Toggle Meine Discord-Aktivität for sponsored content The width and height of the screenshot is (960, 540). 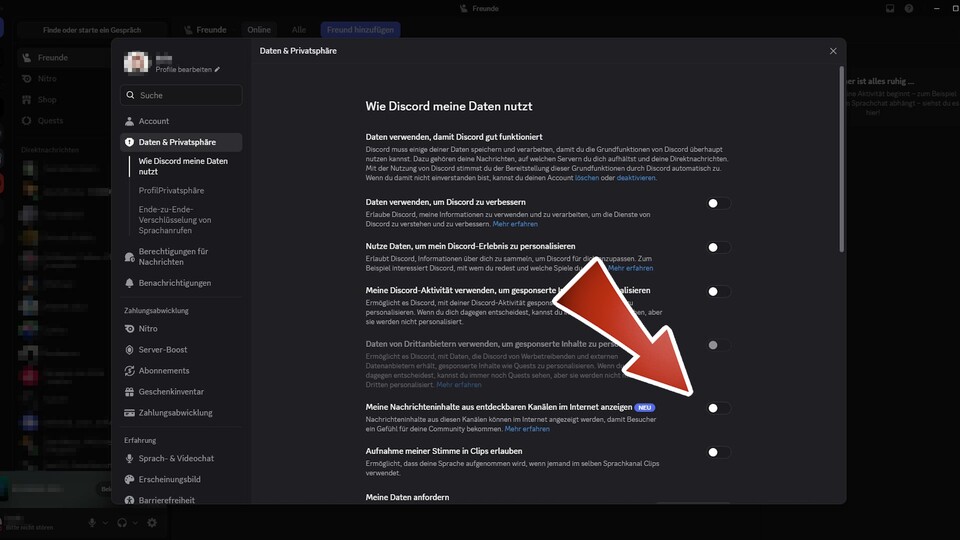click(718, 291)
